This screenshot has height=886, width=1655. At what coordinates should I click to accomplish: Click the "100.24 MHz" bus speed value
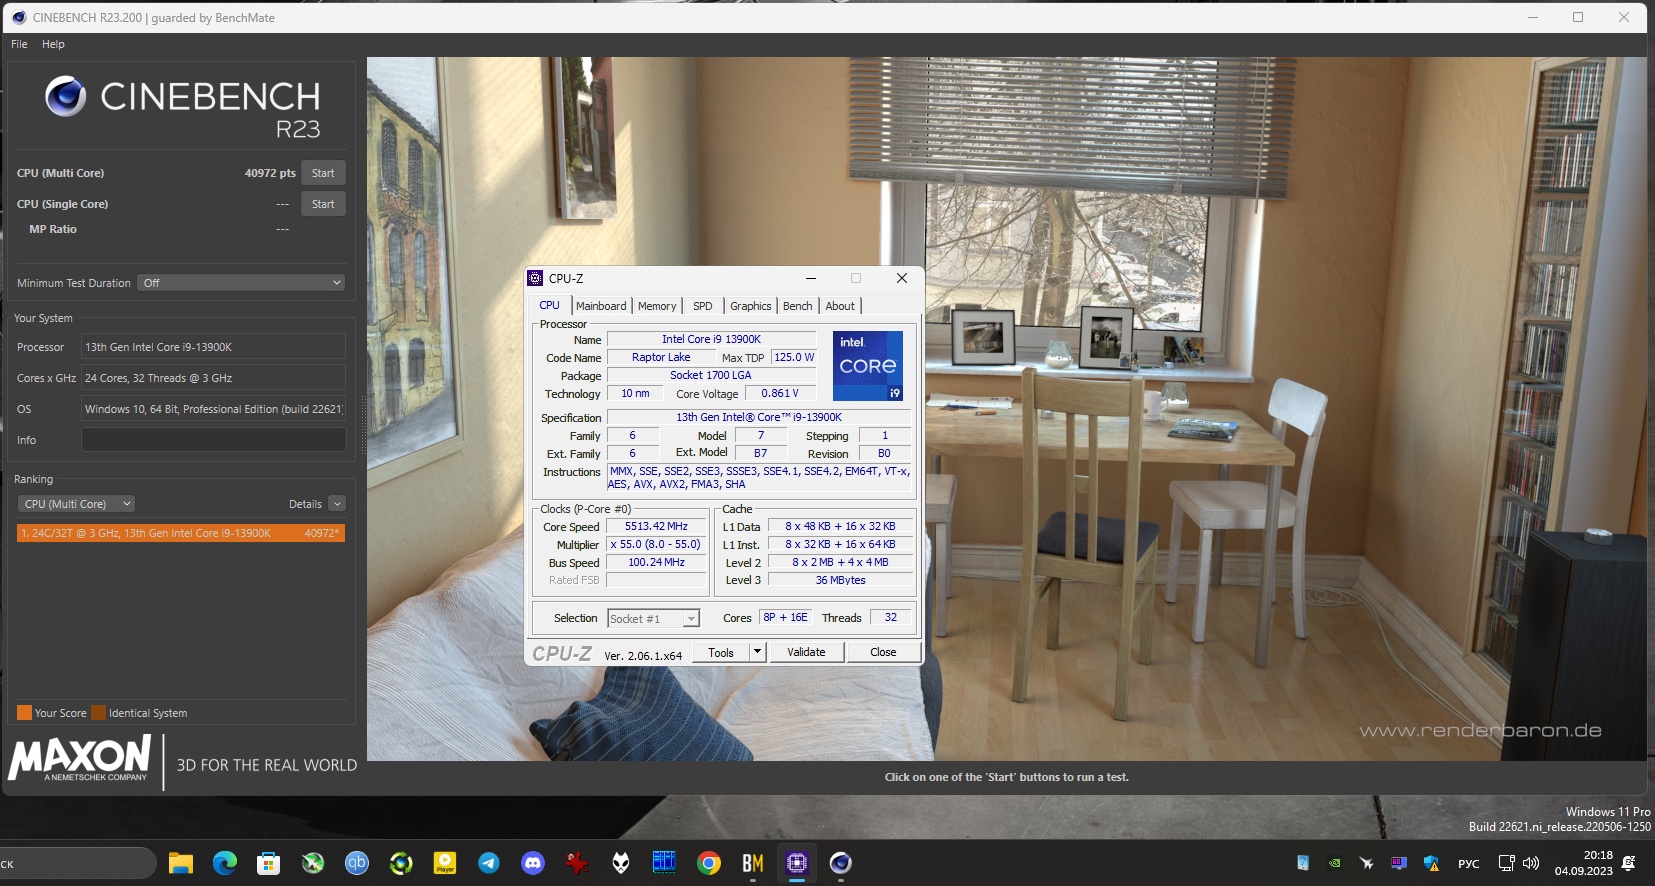[656, 562]
